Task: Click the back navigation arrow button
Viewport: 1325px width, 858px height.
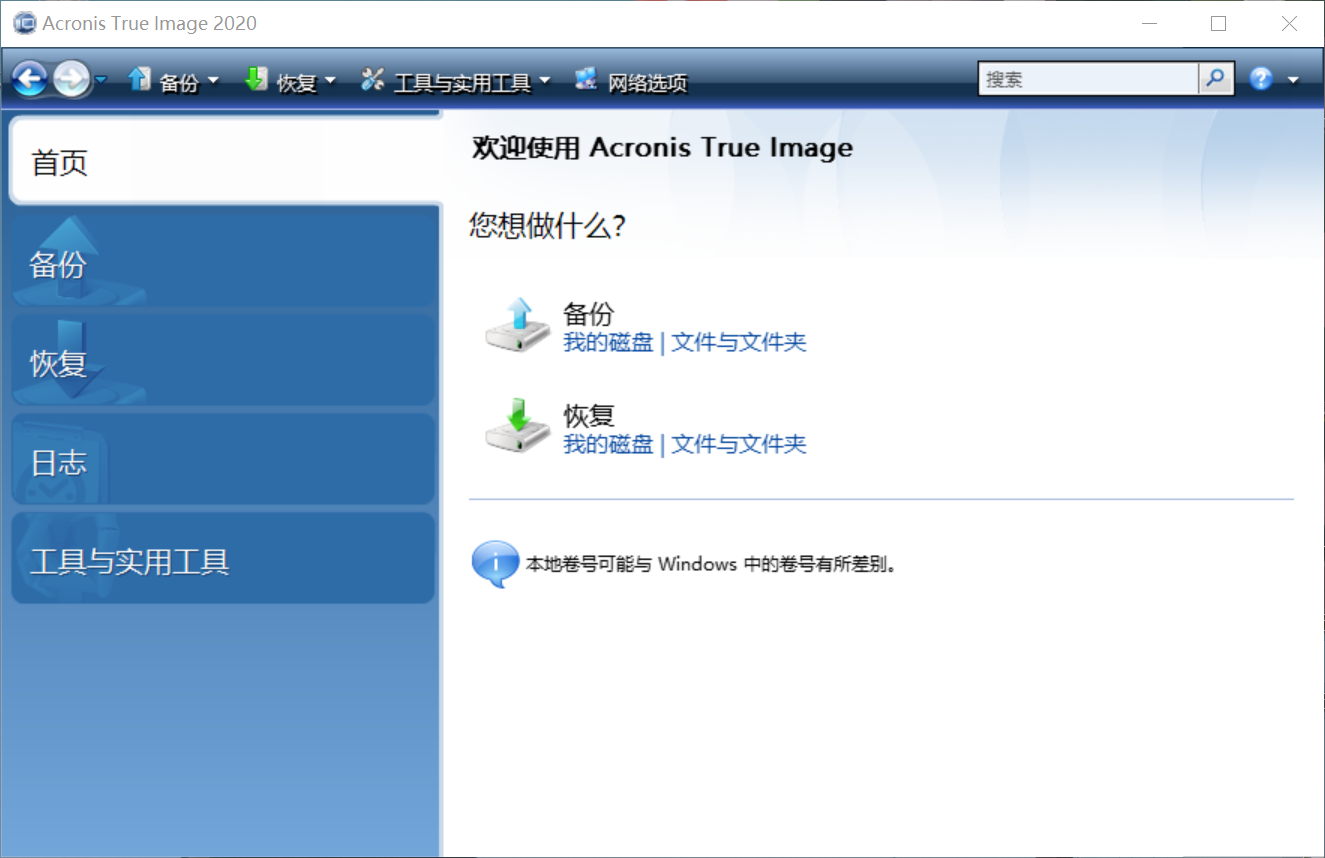Action: (x=30, y=79)
